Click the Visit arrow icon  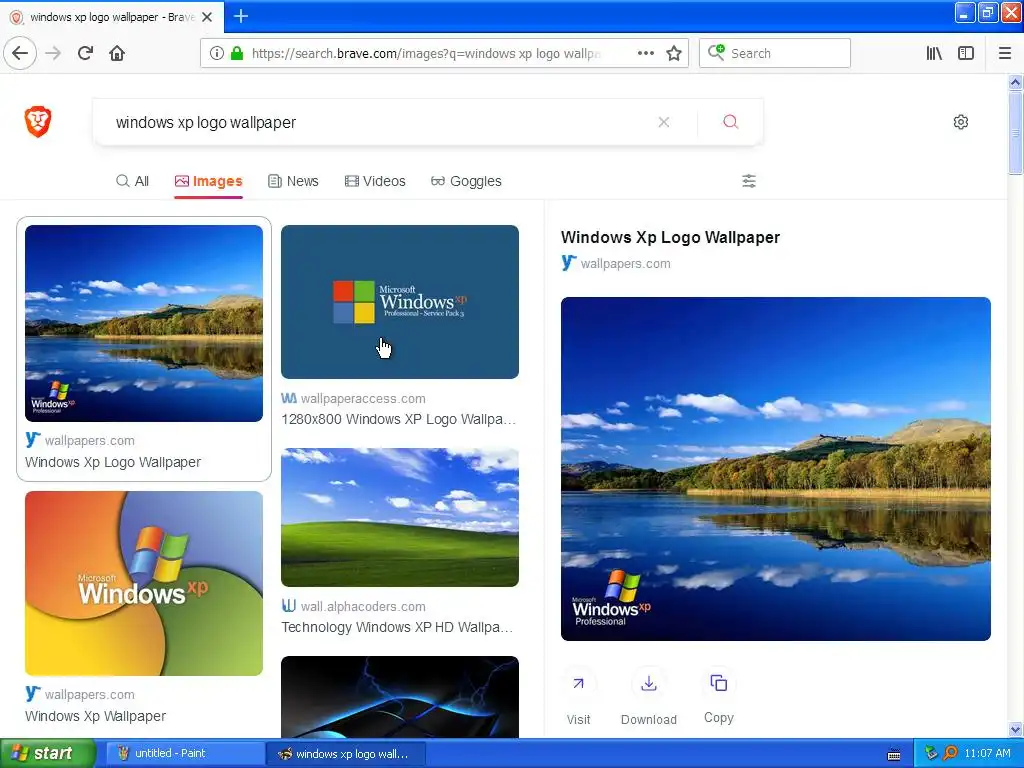click(578, 684)
